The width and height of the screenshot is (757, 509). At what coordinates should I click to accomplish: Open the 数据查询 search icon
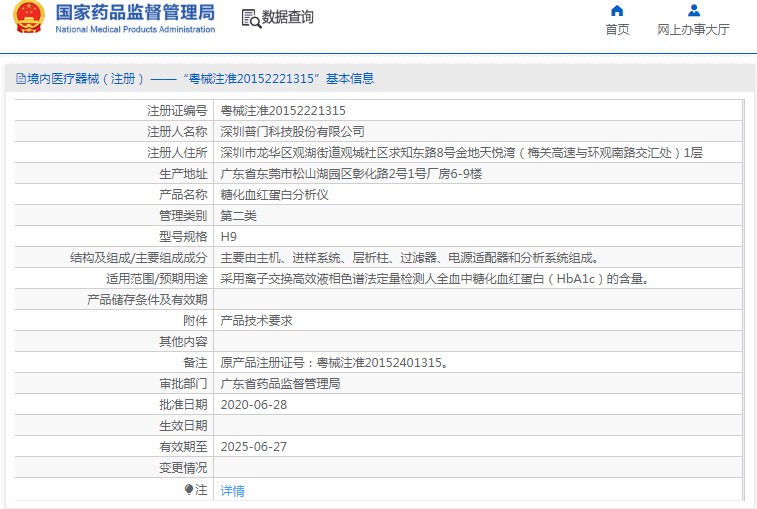[x=251, y=18]
